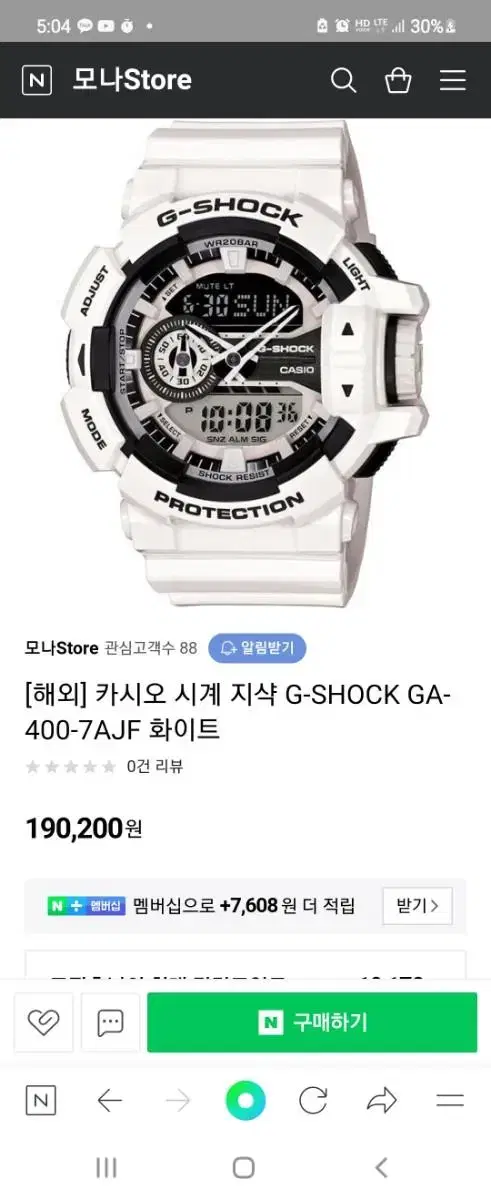Share the page using share arrow icon
This screenshot has width=491, height=1200.
[x=382, y=1102]
